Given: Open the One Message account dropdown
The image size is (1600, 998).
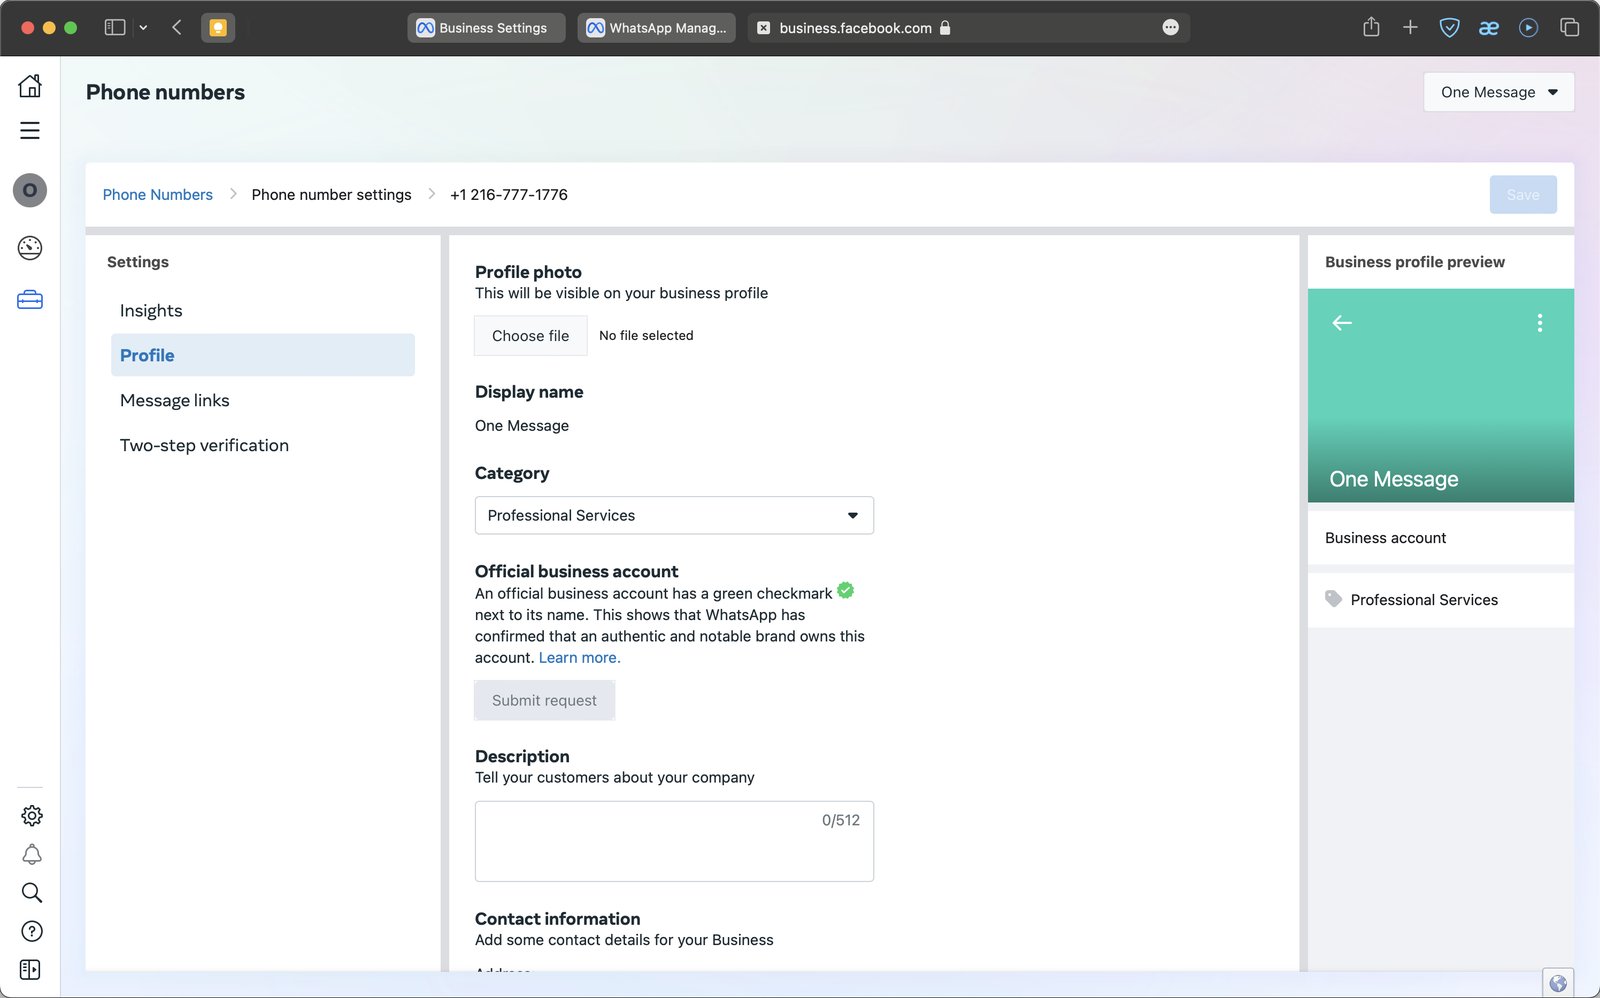Looking at the screenshot, I should (x=1499, y=92).
